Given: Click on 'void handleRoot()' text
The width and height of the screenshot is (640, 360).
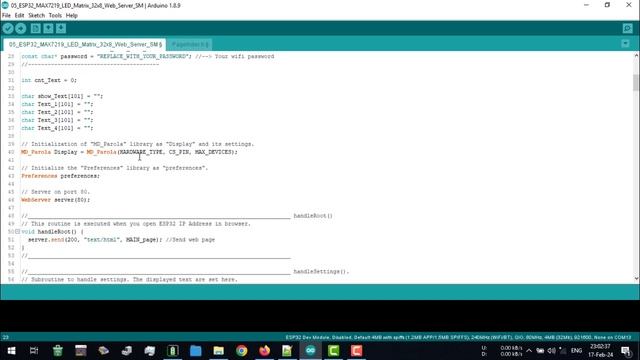Looking at the screenshot, I should point(52,231).
